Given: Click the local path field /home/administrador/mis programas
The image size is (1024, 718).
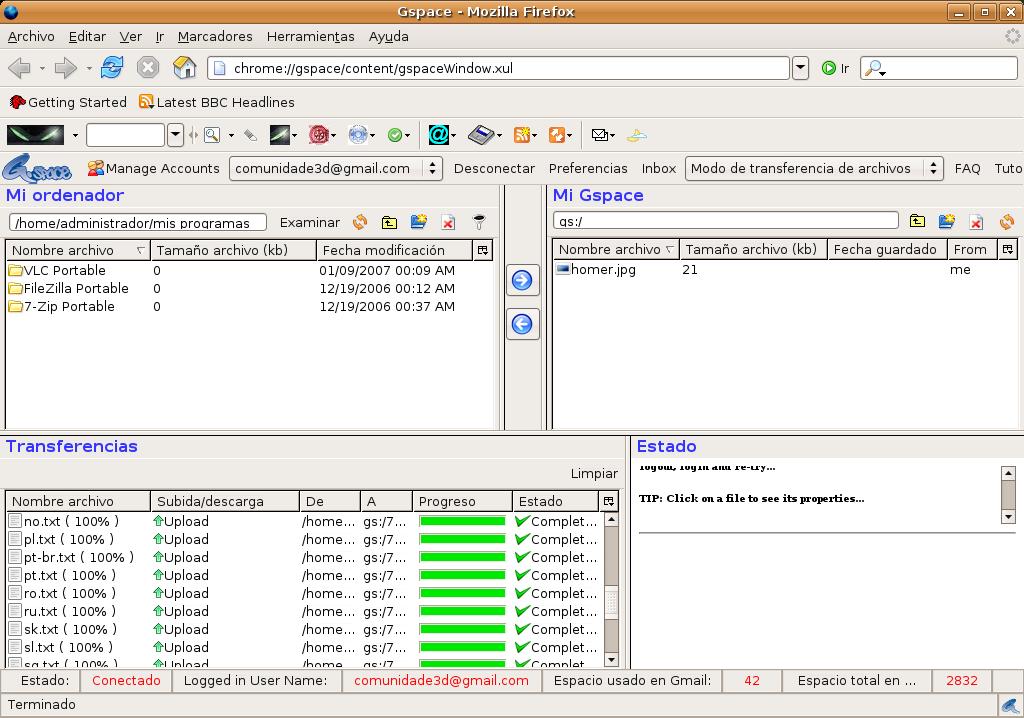Looking at the screenshot, I should point(138,223).
